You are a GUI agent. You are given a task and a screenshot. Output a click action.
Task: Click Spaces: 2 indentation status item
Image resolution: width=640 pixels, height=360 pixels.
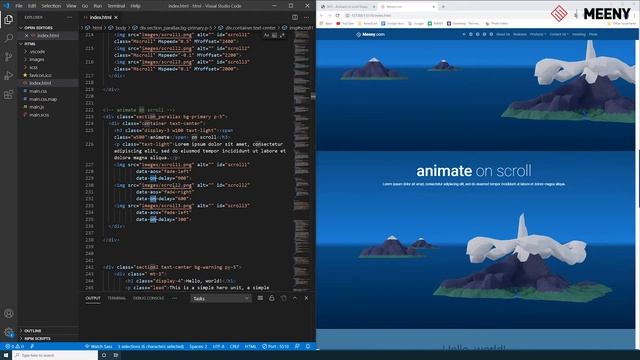click(x=198, y=347)
